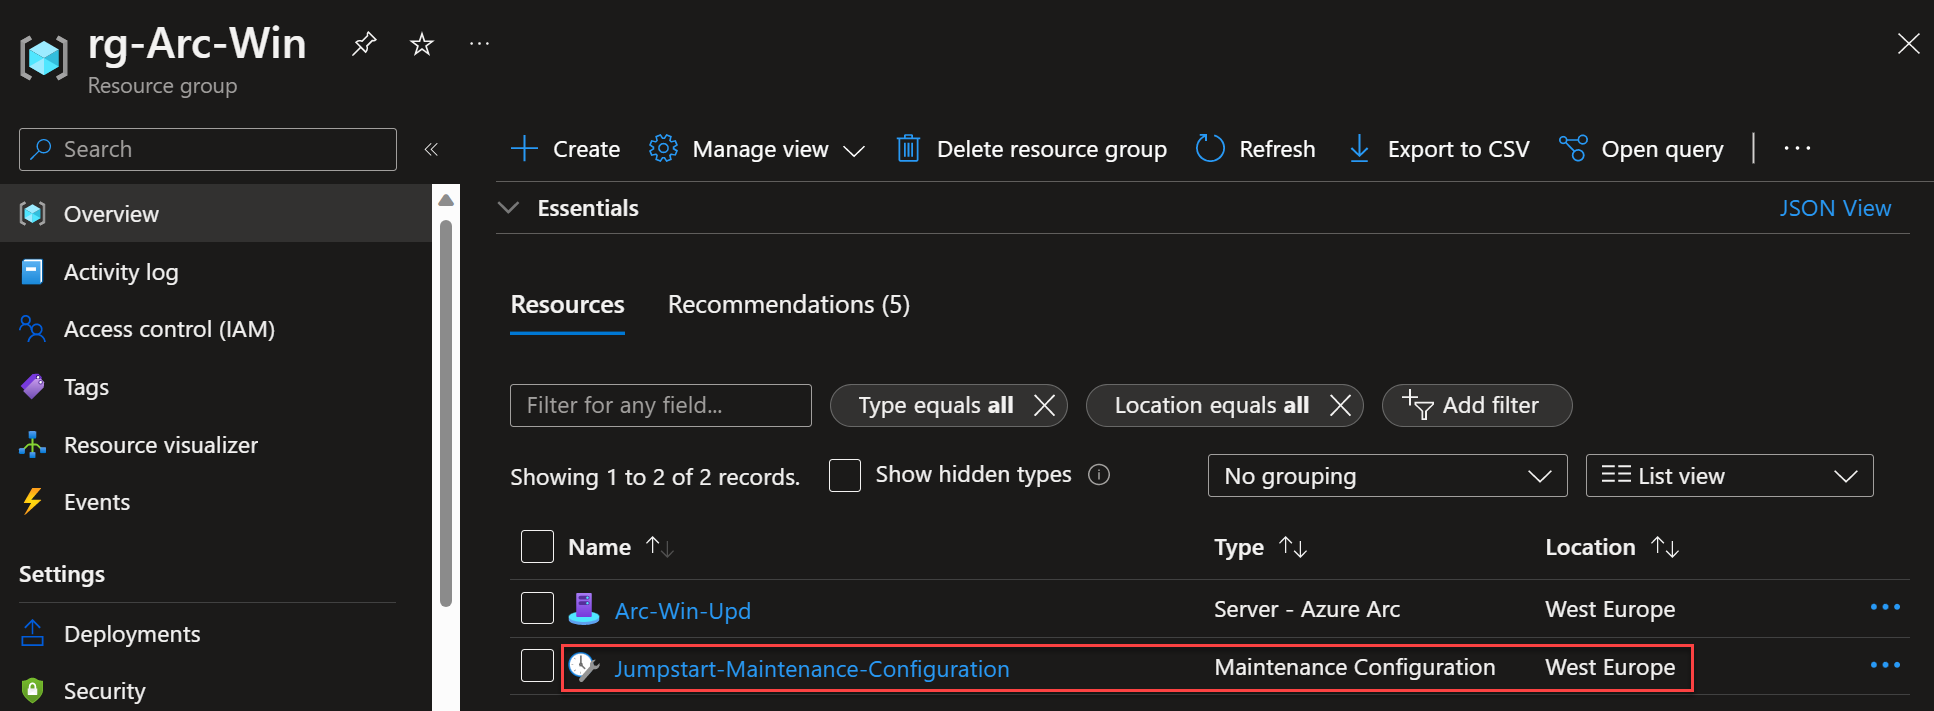Tick the Arc-Win-Upd row checkbox
Viewport: 1934px width, 711px height.
(x=537, y=608)
